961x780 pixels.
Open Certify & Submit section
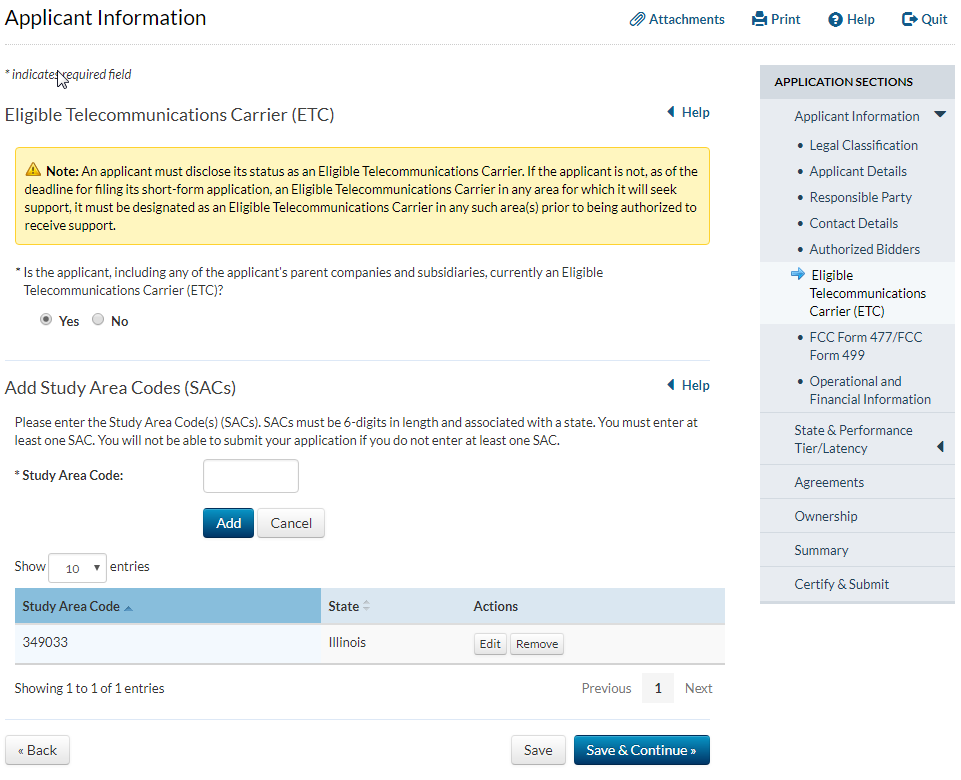[841, 585]
